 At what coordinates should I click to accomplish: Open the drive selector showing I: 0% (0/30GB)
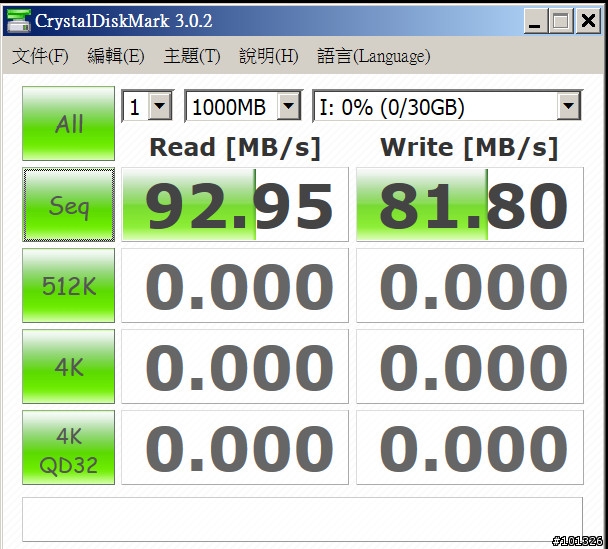point(447,106)
